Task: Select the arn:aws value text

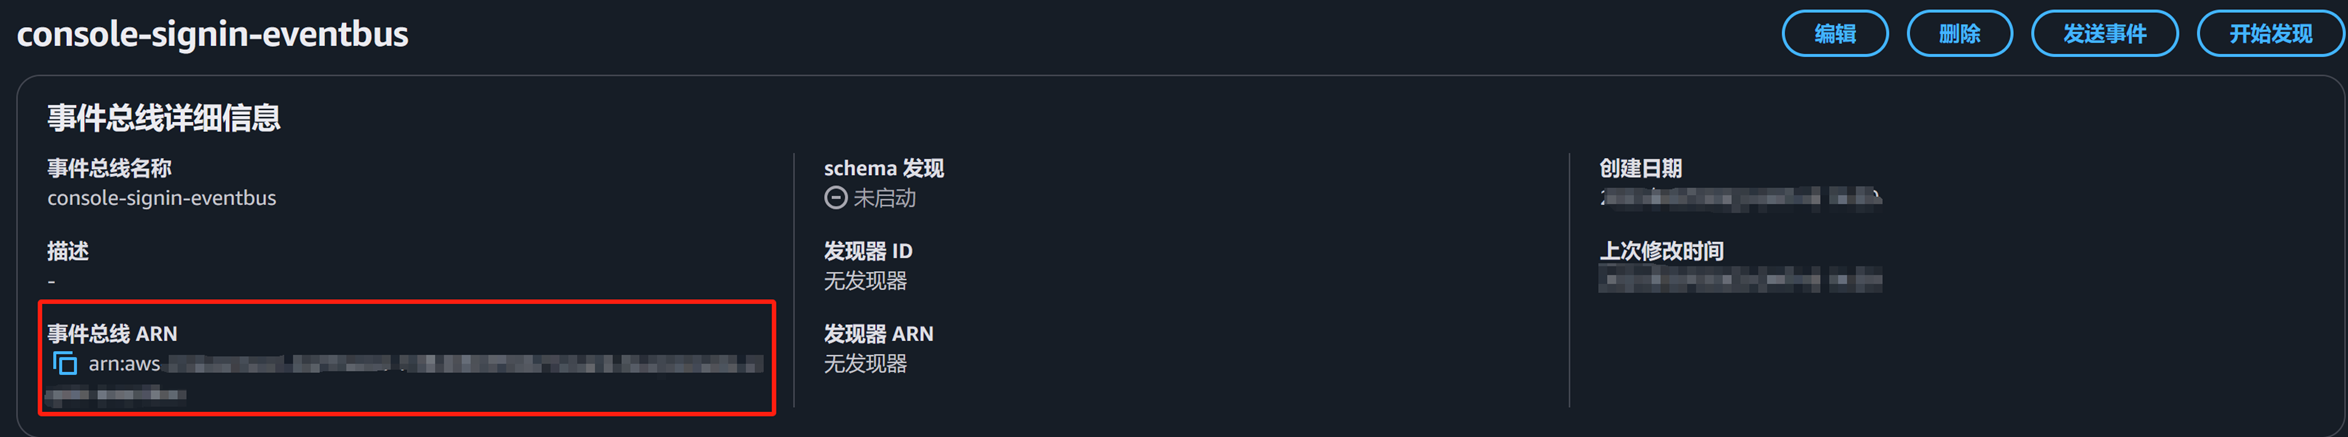Action: [x=124, y=364]
